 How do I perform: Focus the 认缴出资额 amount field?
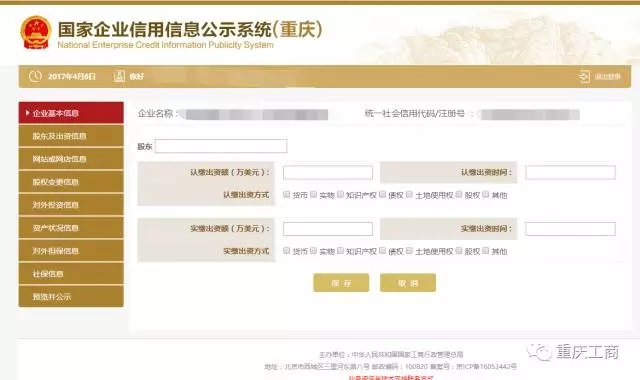click(x=328, y=172)
